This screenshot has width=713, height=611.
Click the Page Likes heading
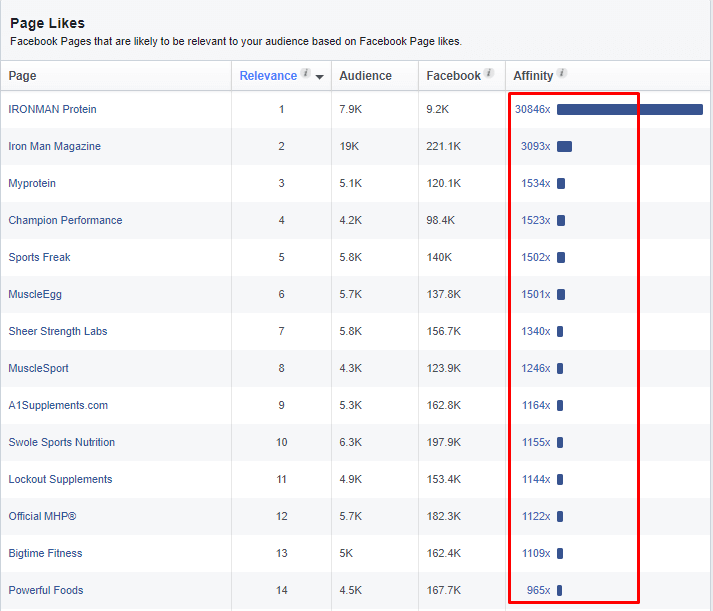[x=47, y=23]
